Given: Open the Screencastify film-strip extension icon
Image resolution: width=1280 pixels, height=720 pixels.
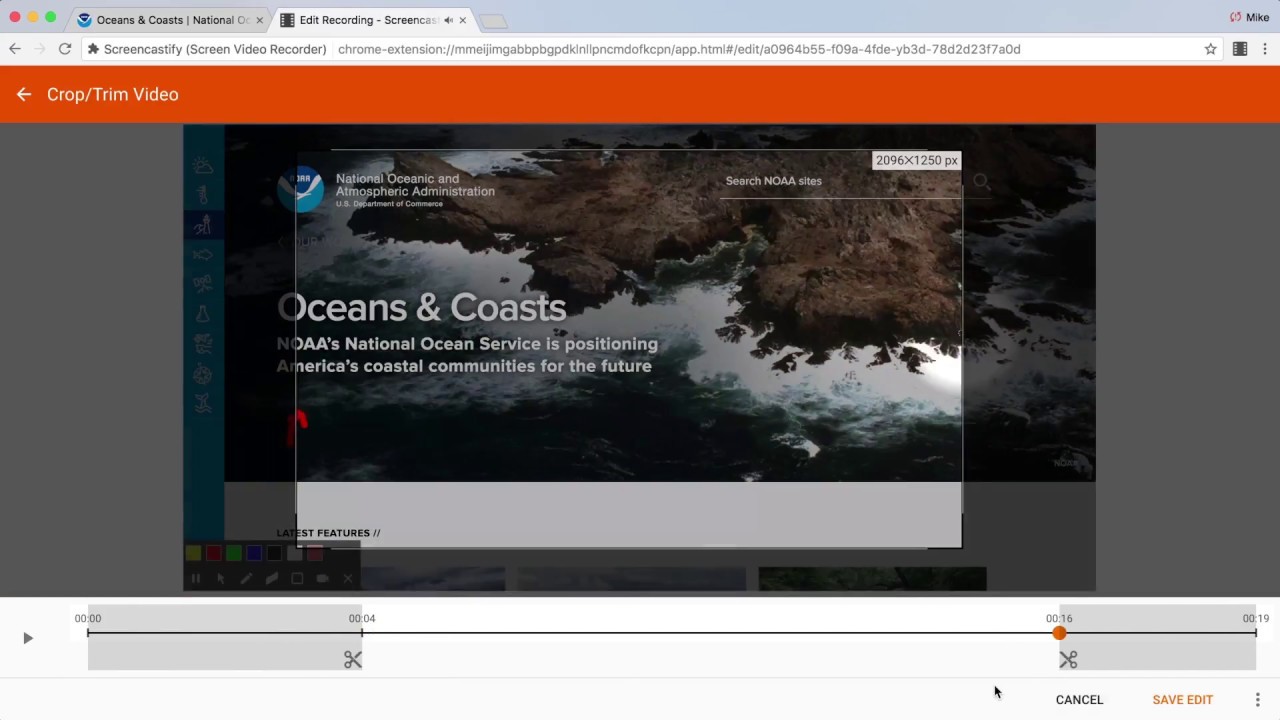Looking at the screenshot, I should pyautogui.click(x=1240, y=49).
